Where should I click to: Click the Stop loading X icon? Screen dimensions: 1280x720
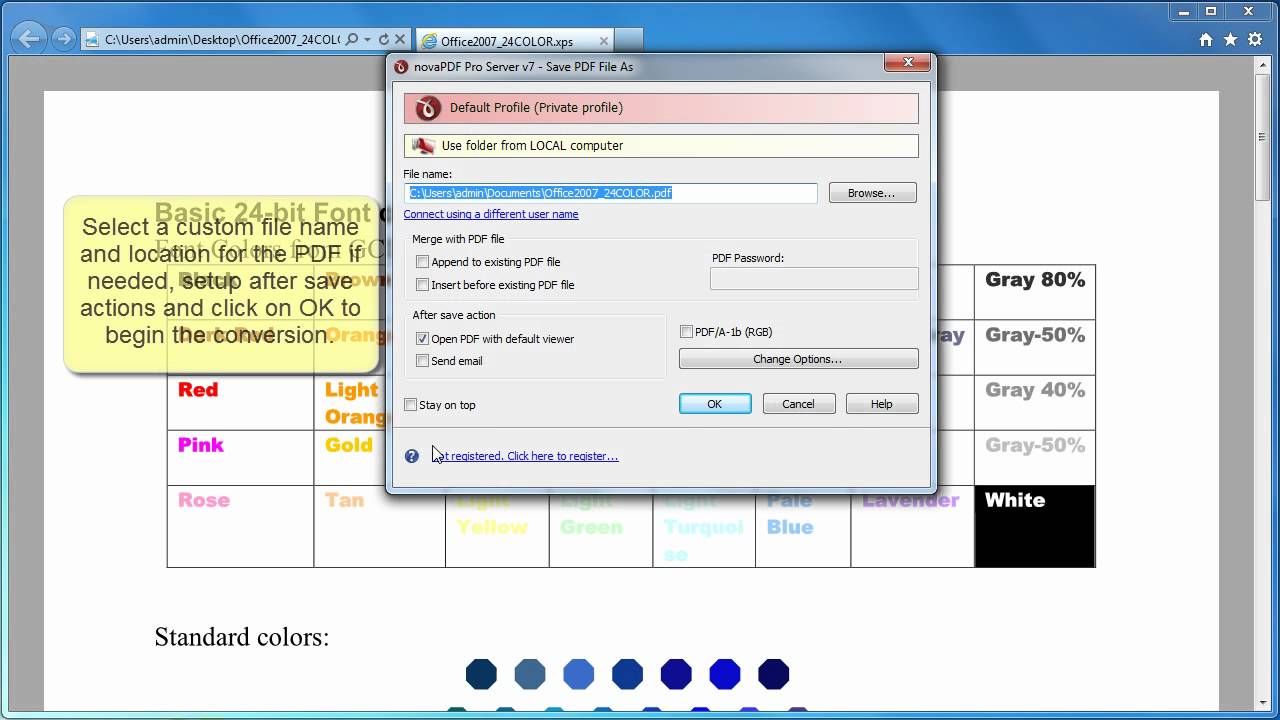(400, 40)
